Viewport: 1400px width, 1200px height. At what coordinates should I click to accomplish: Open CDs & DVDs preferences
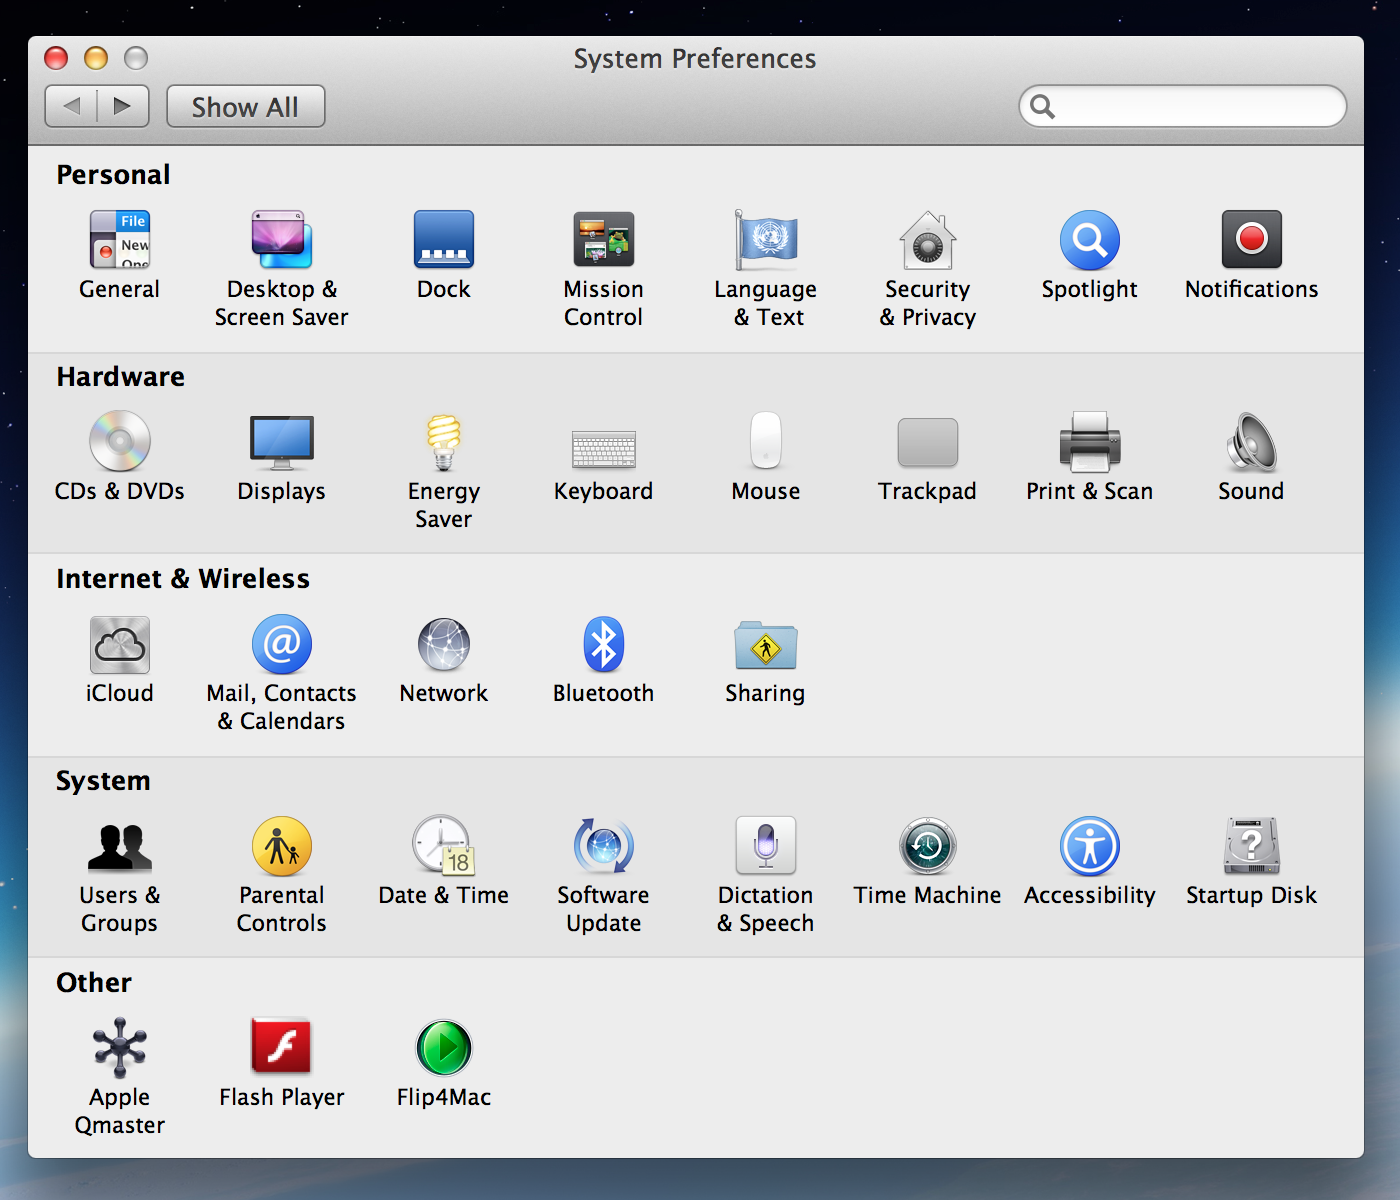tap(120, 441)
